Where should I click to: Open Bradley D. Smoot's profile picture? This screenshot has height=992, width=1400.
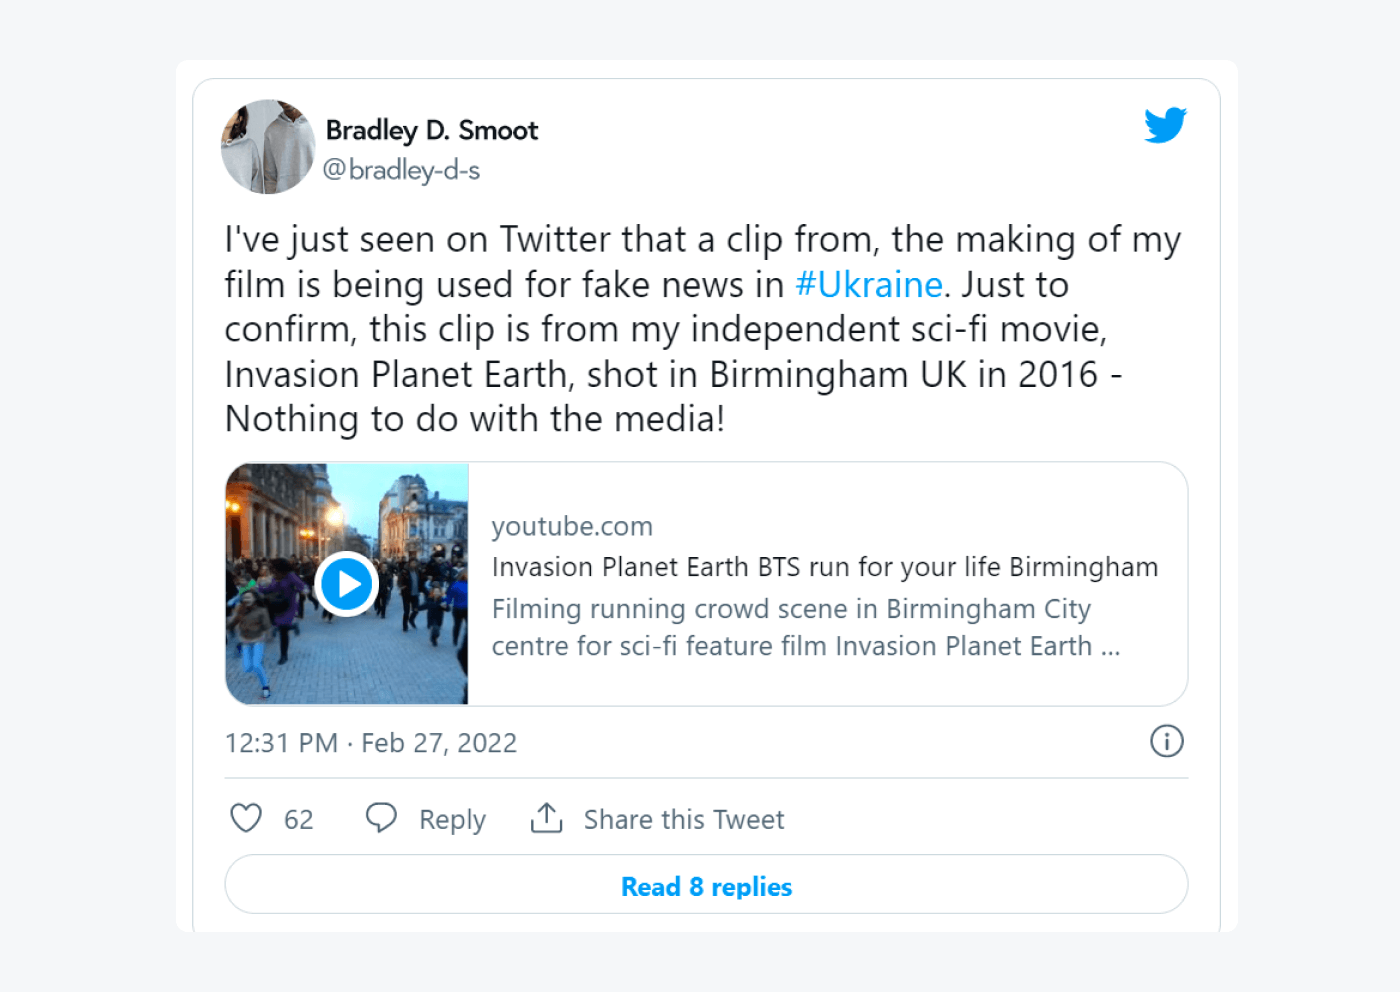click(268, 146)
